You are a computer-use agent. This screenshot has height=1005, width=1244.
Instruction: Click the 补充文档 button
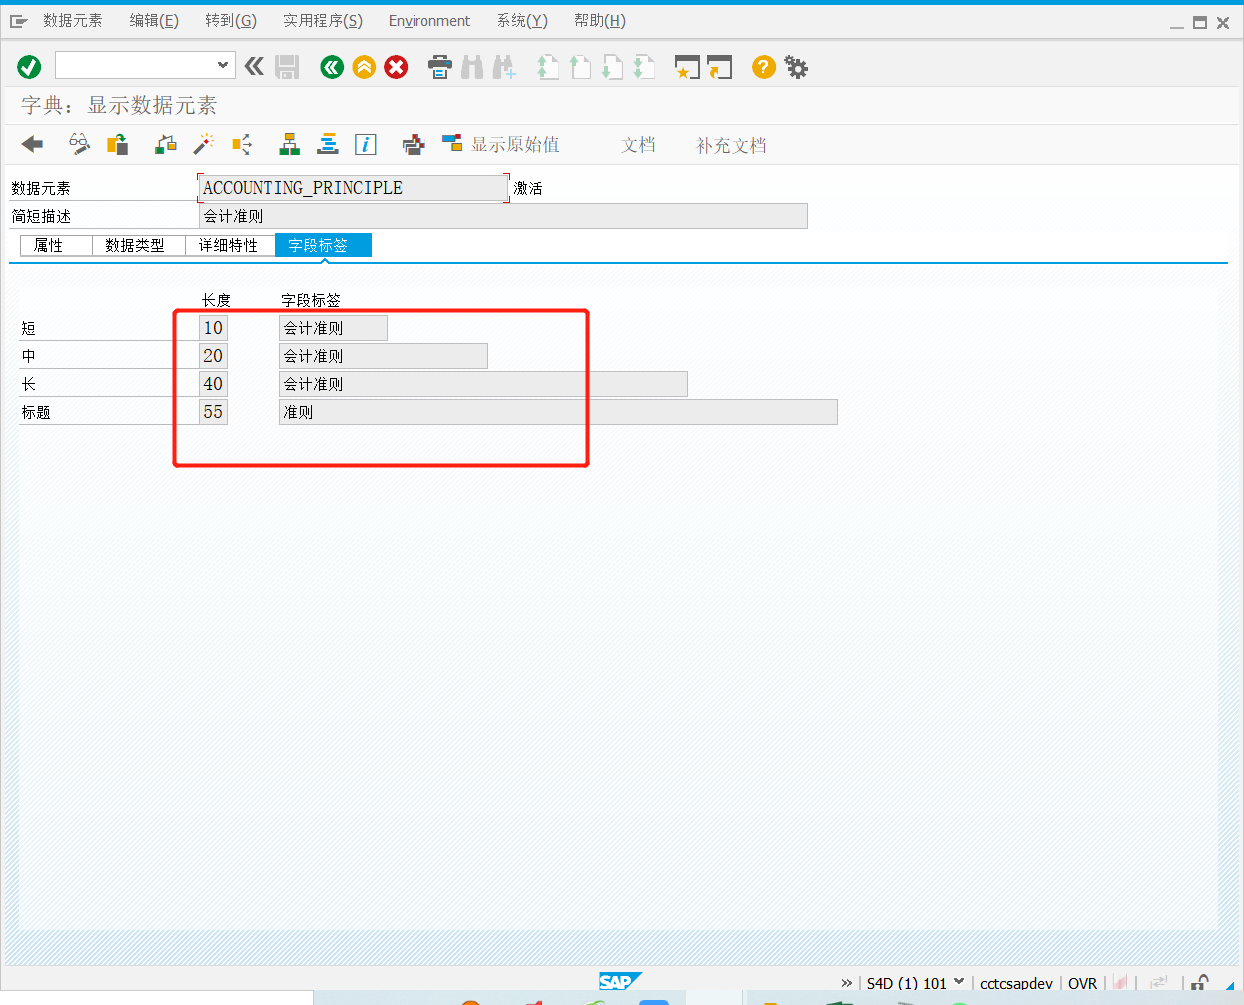731,144
